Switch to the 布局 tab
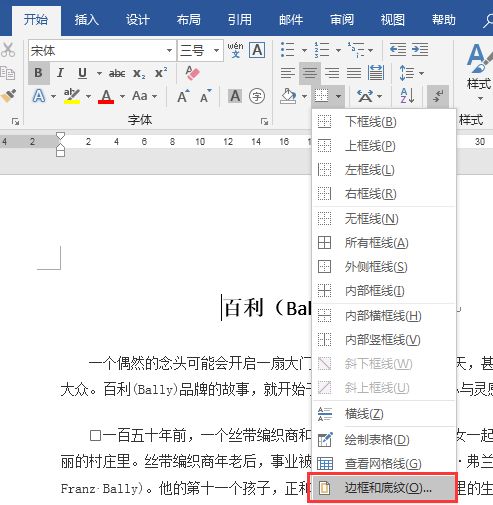 coord(189,20)
